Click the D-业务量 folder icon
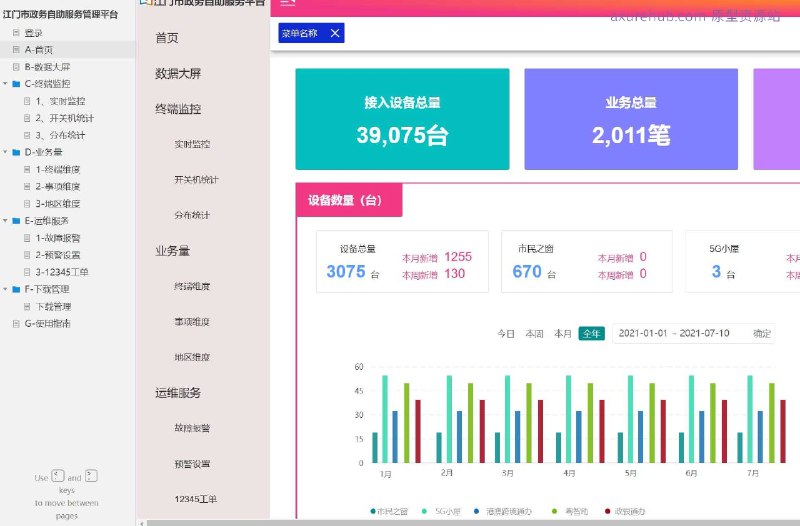 tap(16, 152)
